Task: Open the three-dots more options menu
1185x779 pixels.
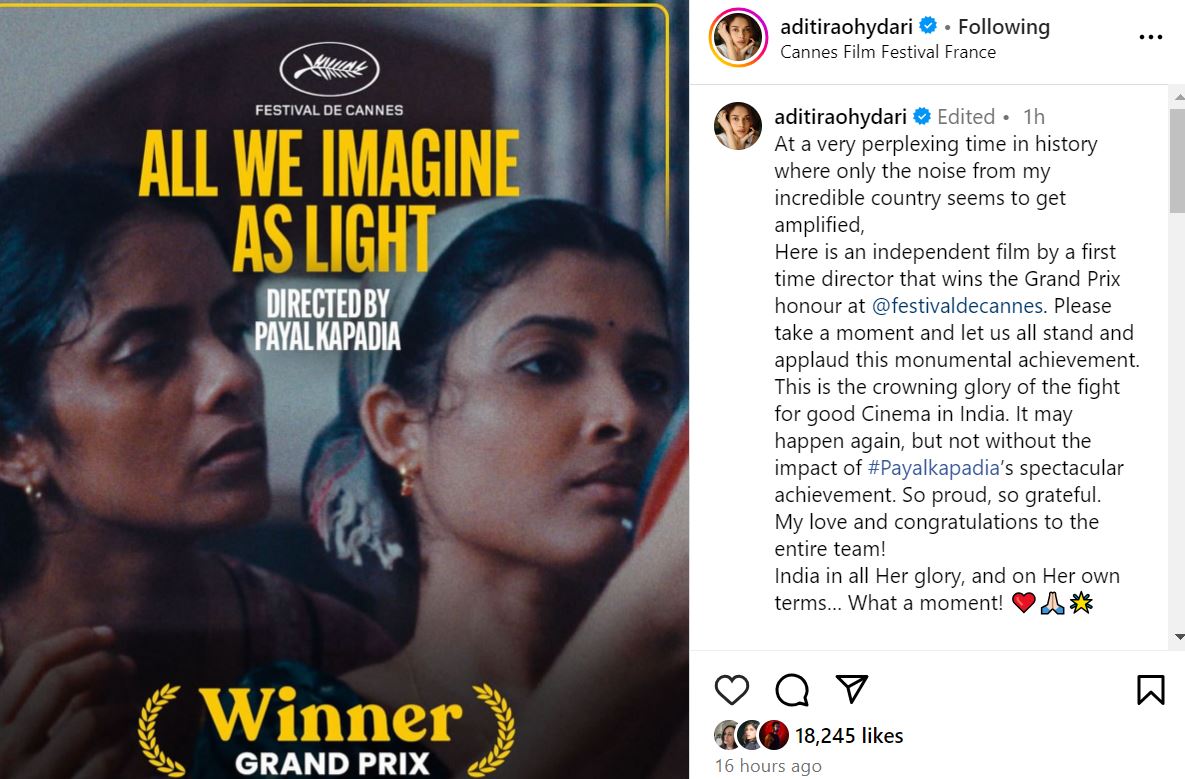Action: point(1150,37)
